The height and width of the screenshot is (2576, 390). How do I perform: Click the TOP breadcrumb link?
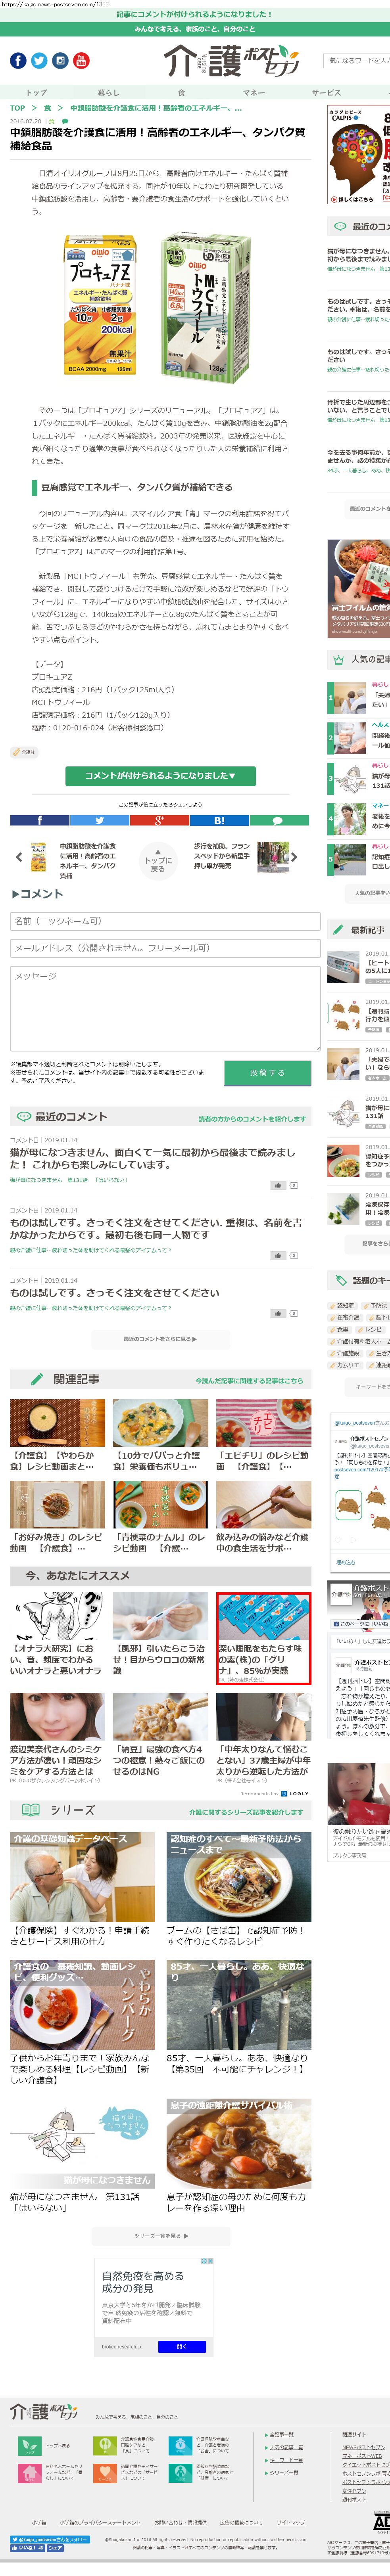point(17,108)
